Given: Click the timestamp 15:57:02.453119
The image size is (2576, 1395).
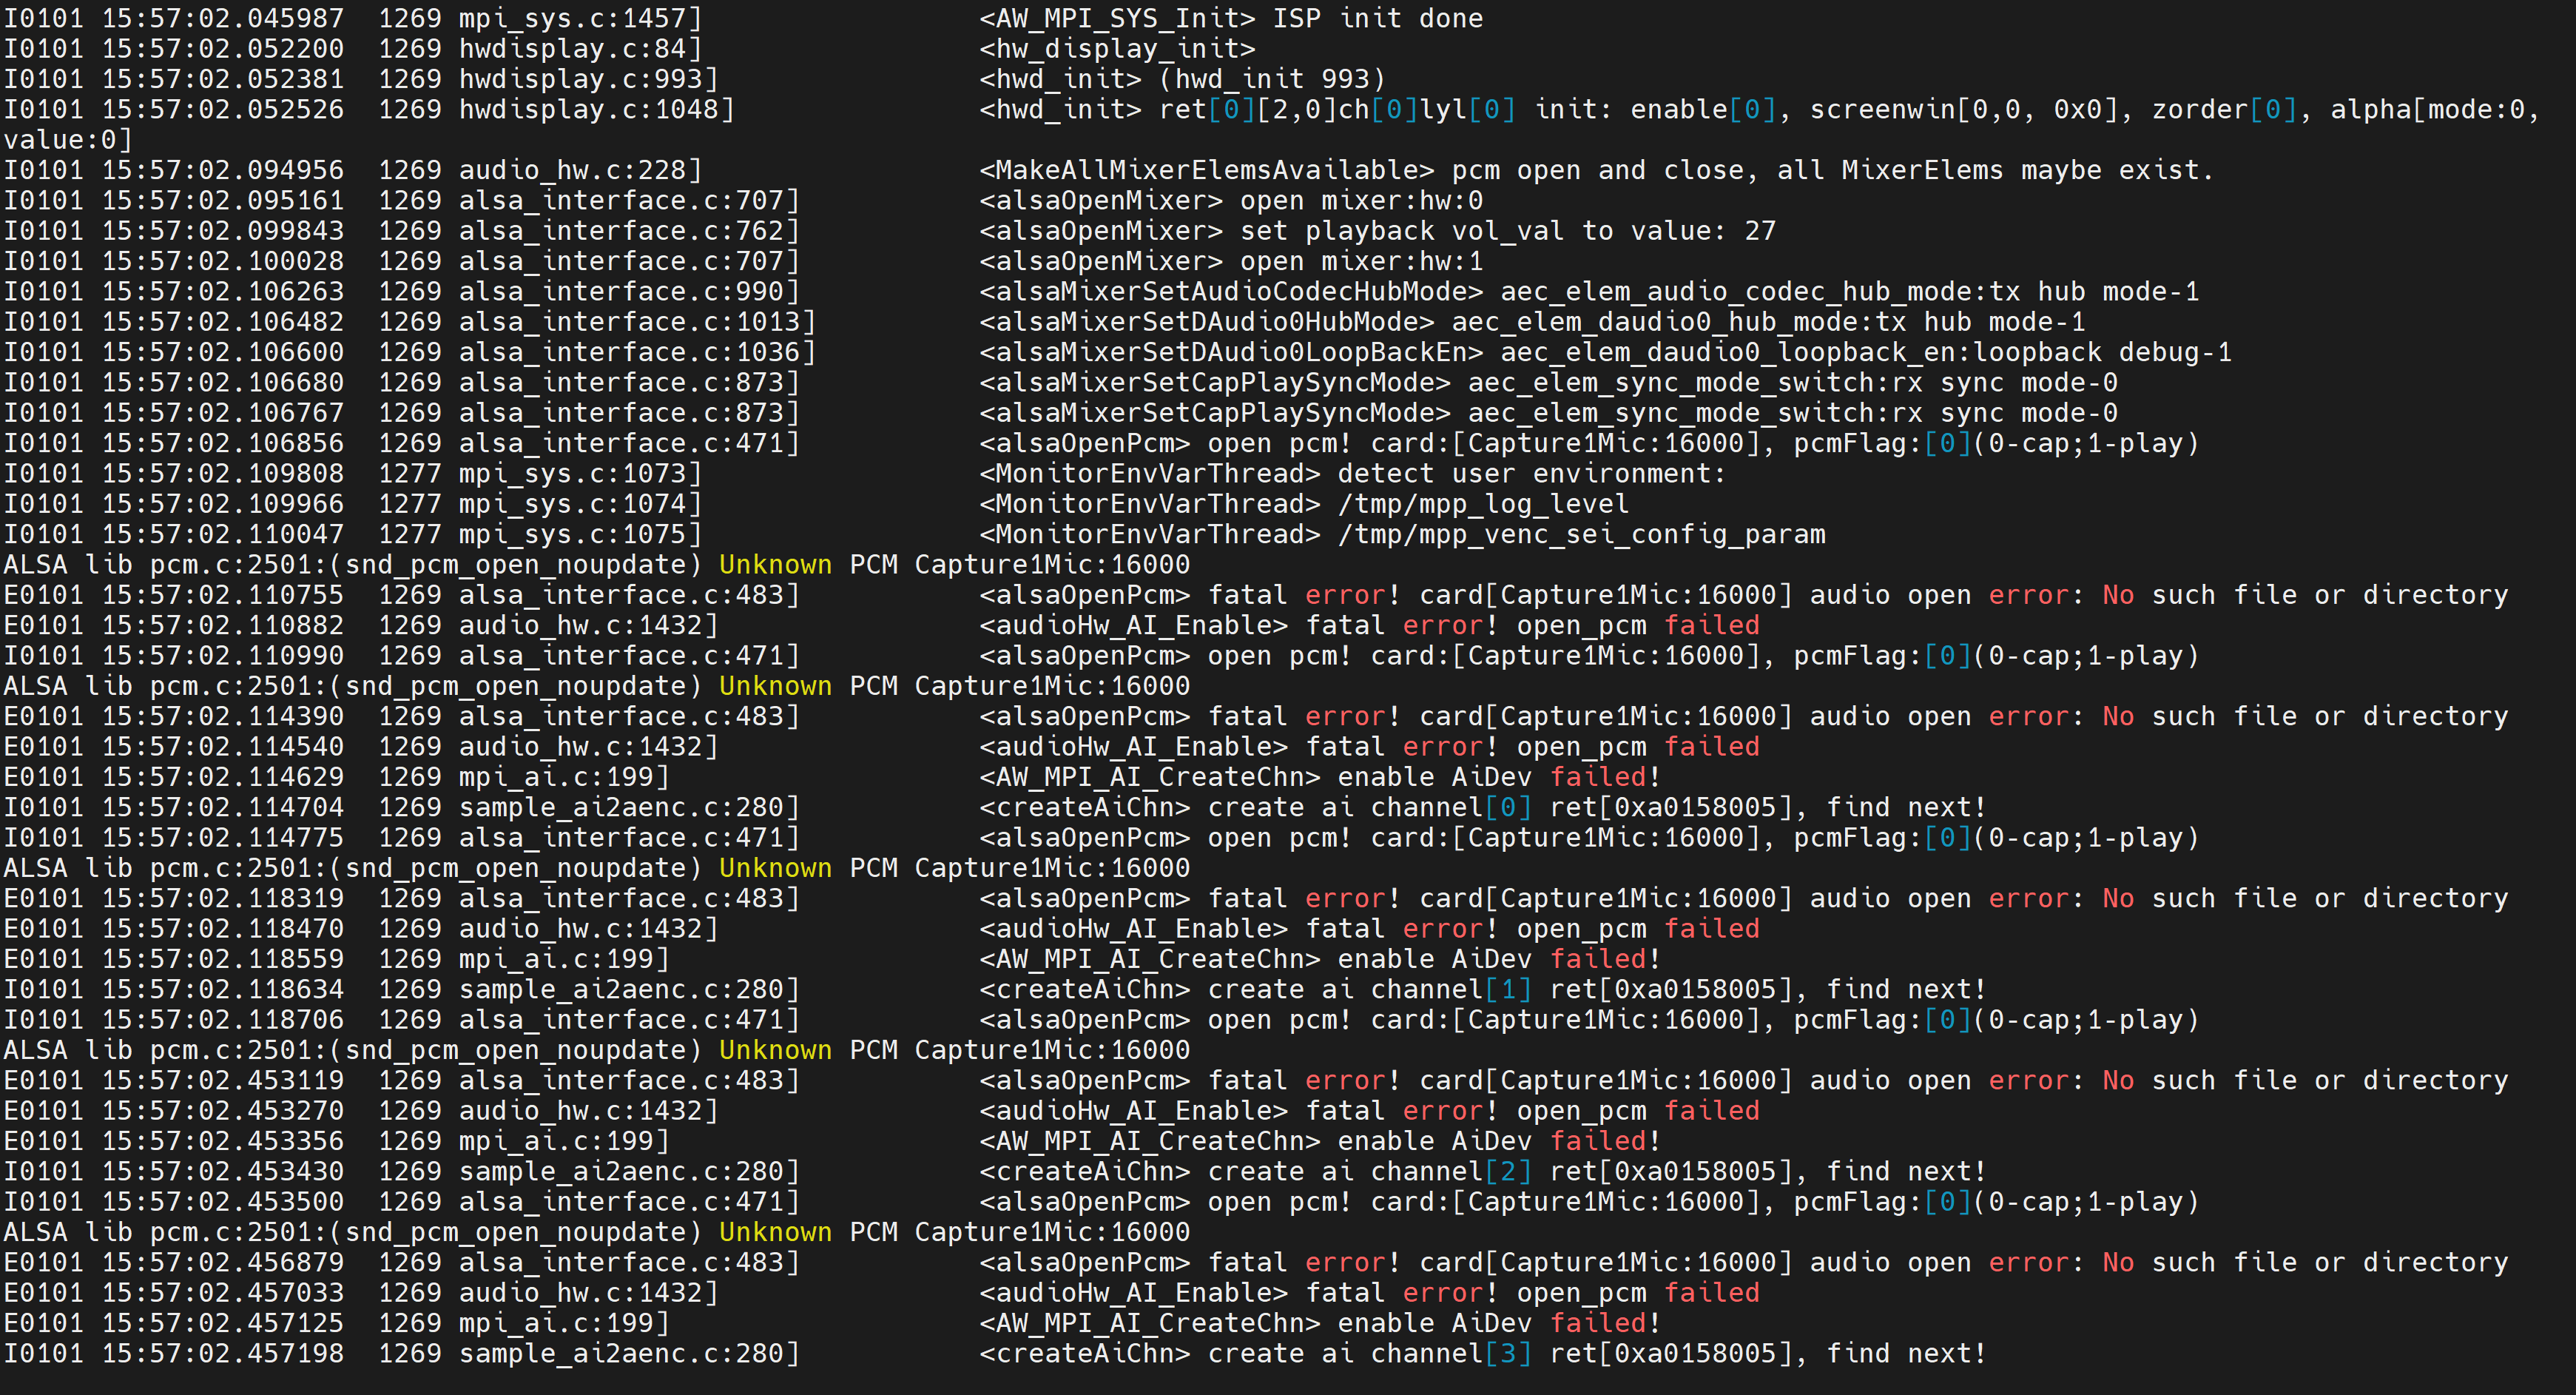Looking at the screenshot, I should click(x=222, y=1080).
